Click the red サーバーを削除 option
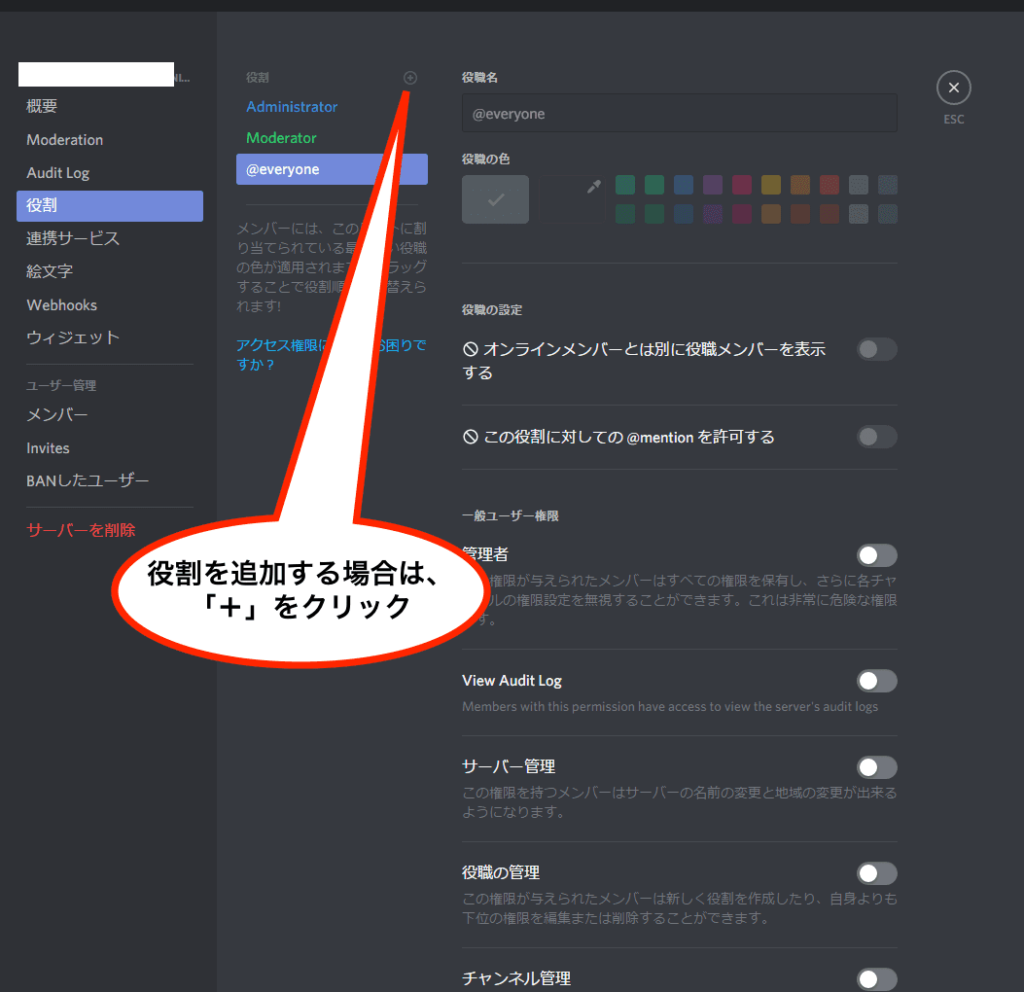 (81, 530)
